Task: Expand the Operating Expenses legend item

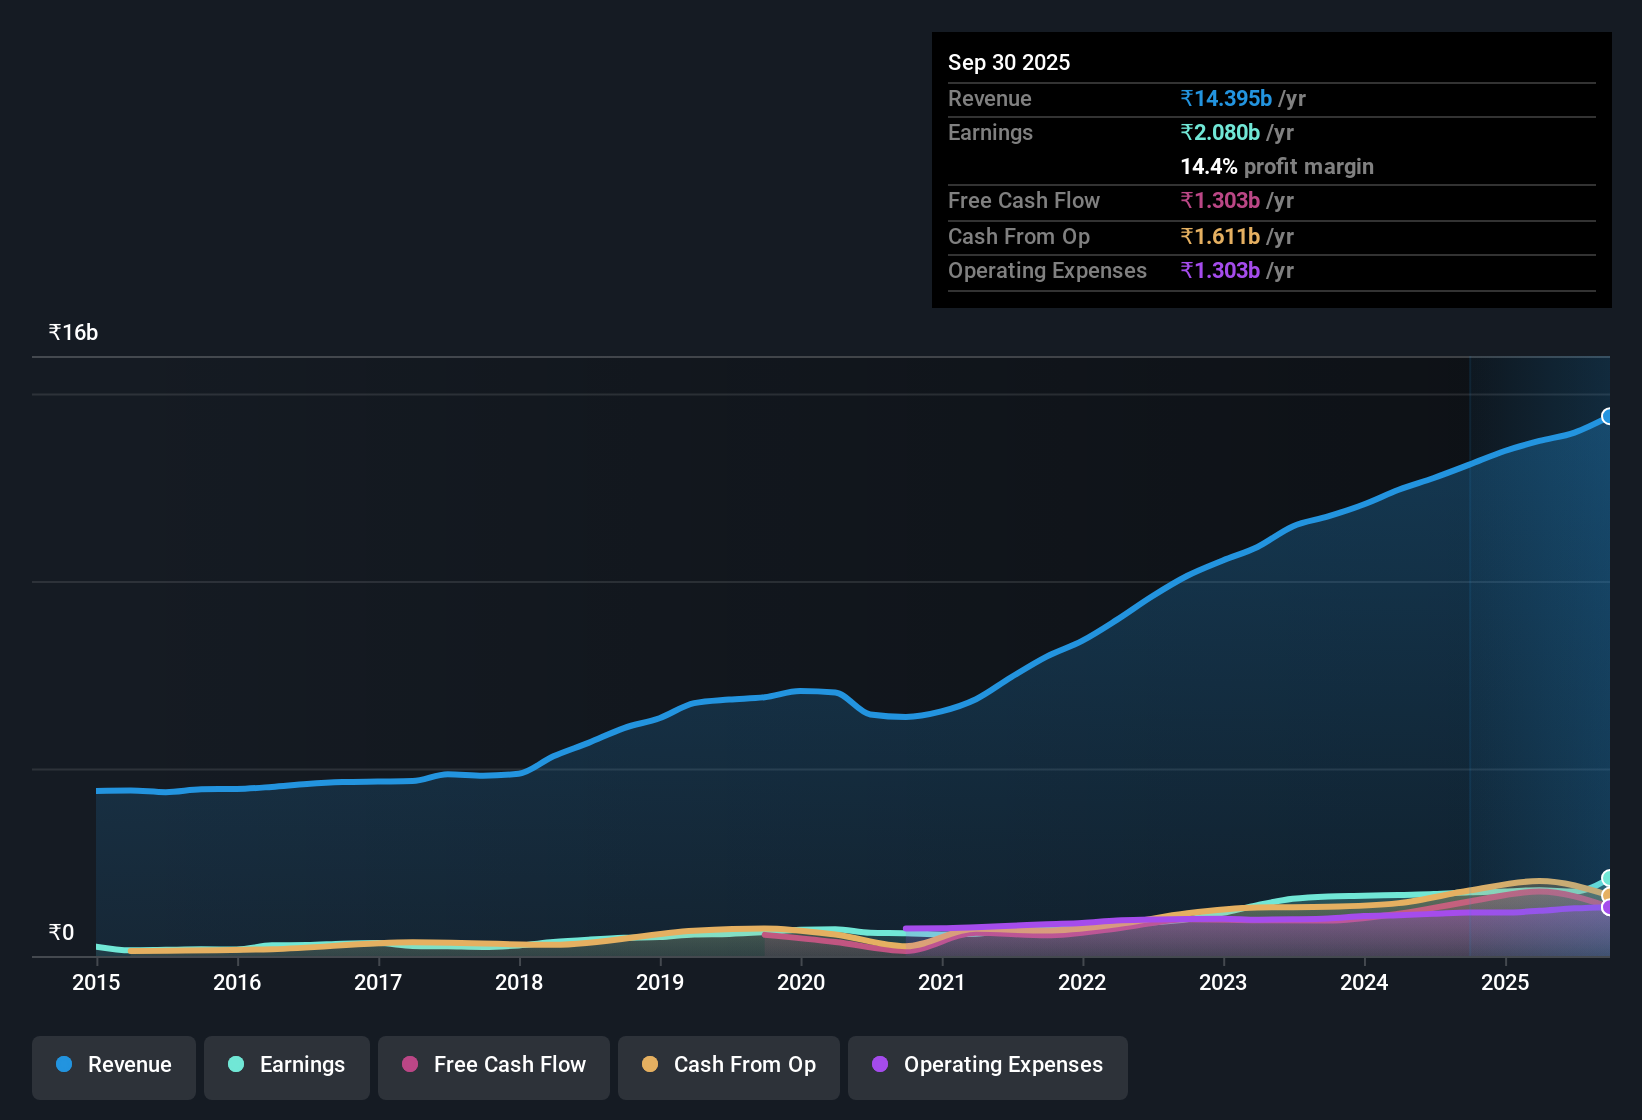Action: 987,1066
